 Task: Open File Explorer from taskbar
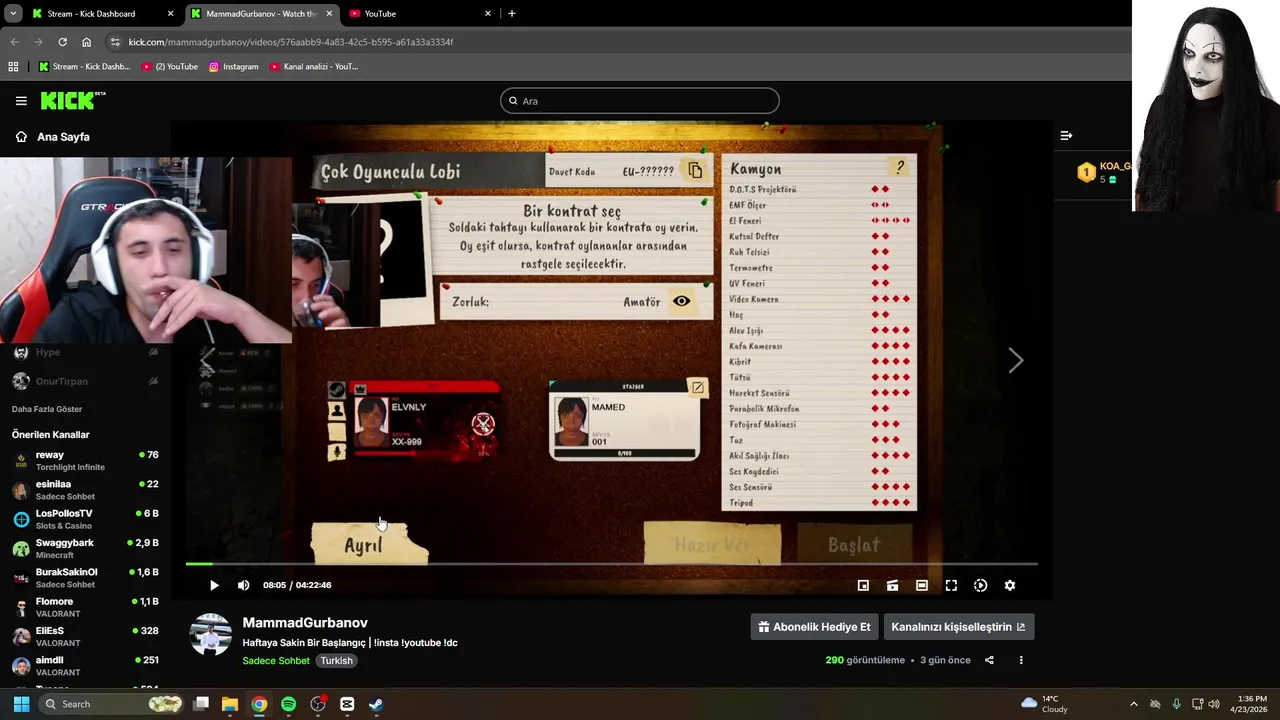click(230, 704)
